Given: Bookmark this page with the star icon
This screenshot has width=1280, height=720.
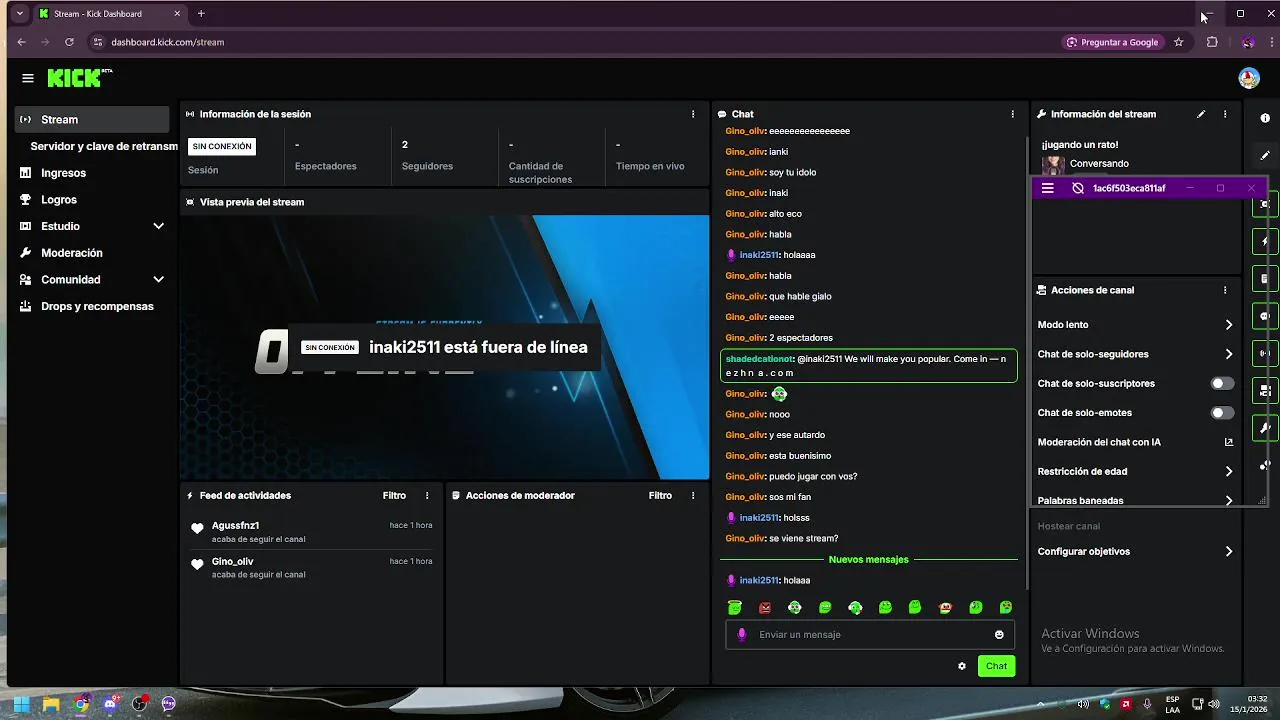Looking at the screenshot, I should tap(1179, 42).
